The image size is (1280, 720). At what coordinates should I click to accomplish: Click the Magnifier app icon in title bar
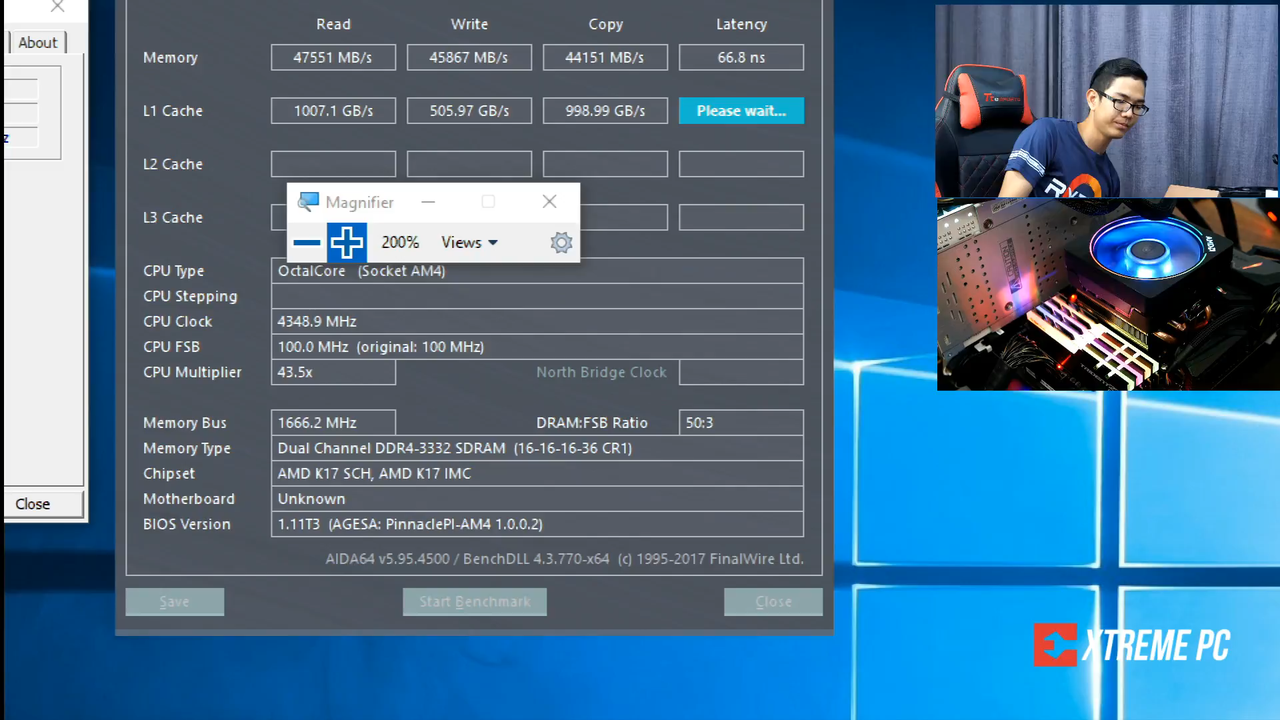[x=308, y=202]
